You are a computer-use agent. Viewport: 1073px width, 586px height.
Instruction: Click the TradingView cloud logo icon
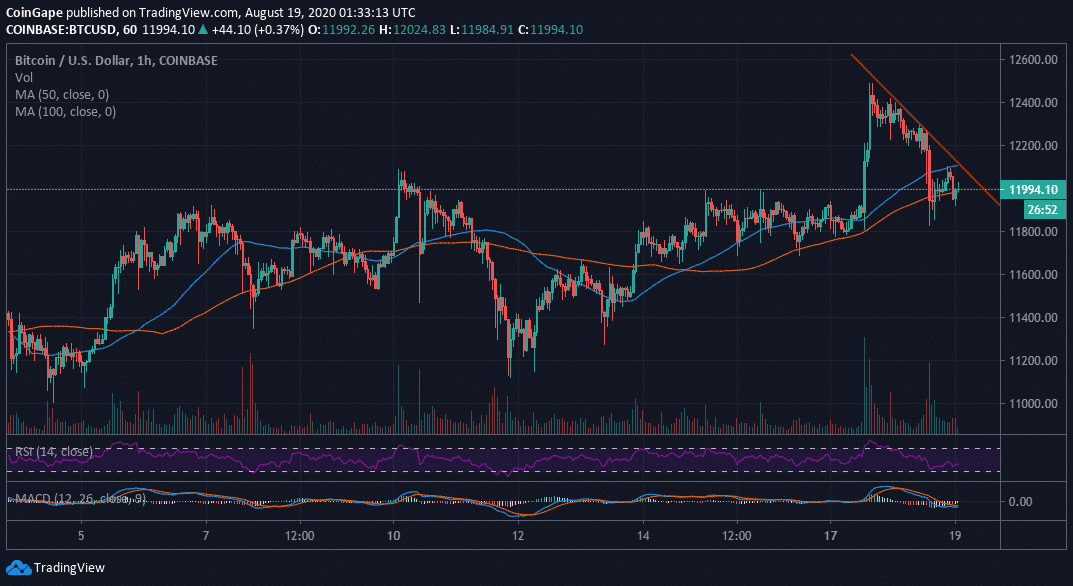pos(18,568)
